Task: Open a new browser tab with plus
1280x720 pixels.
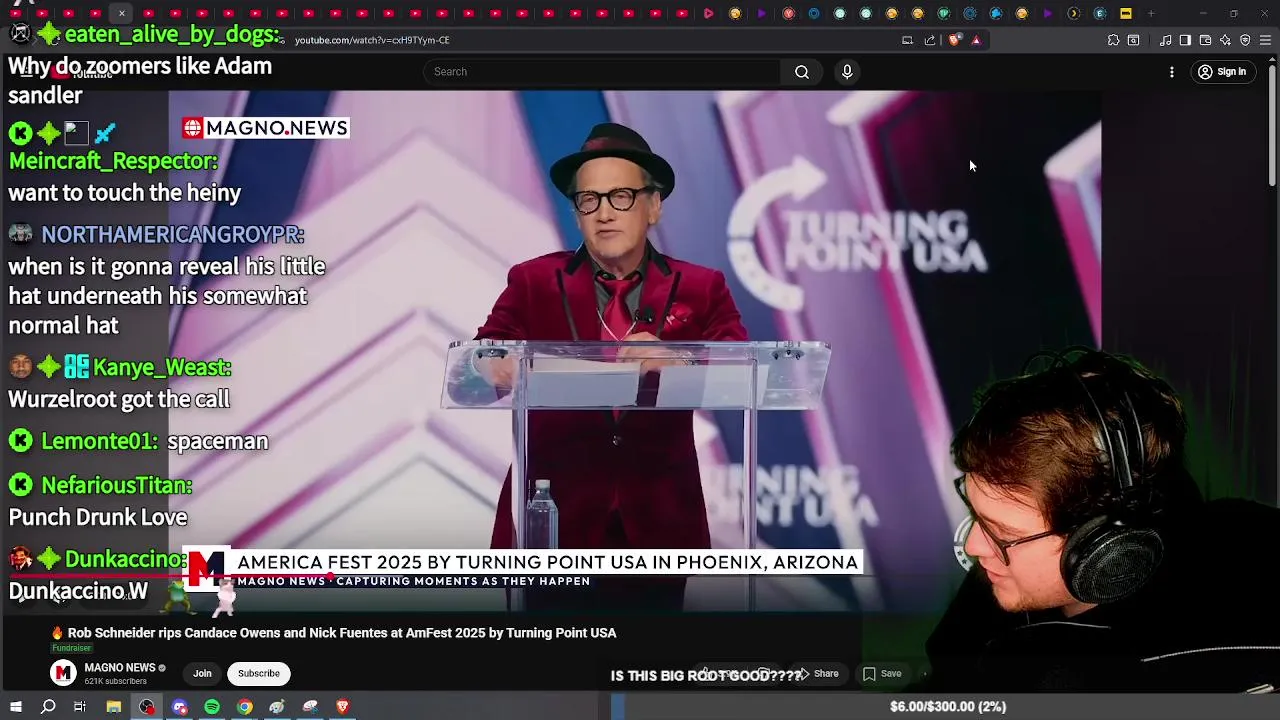Action: click(1151, 13)
